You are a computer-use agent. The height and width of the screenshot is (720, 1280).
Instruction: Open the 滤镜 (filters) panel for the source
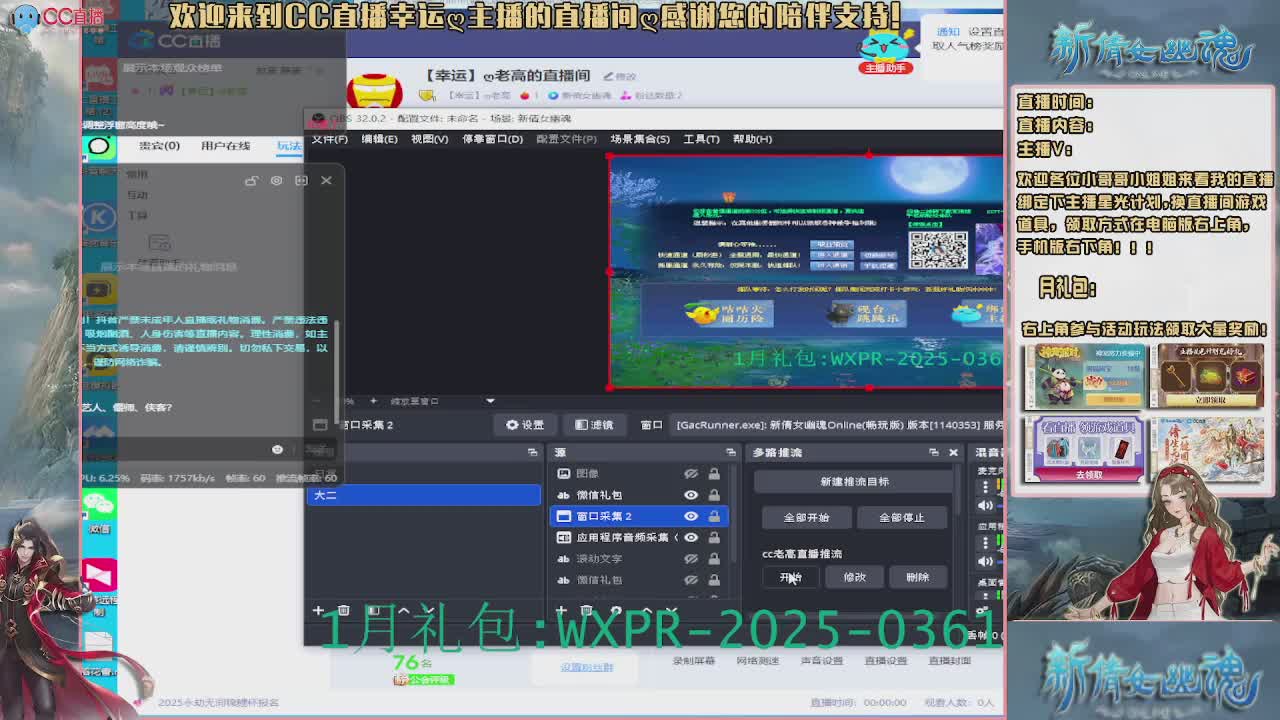point(595,424)
